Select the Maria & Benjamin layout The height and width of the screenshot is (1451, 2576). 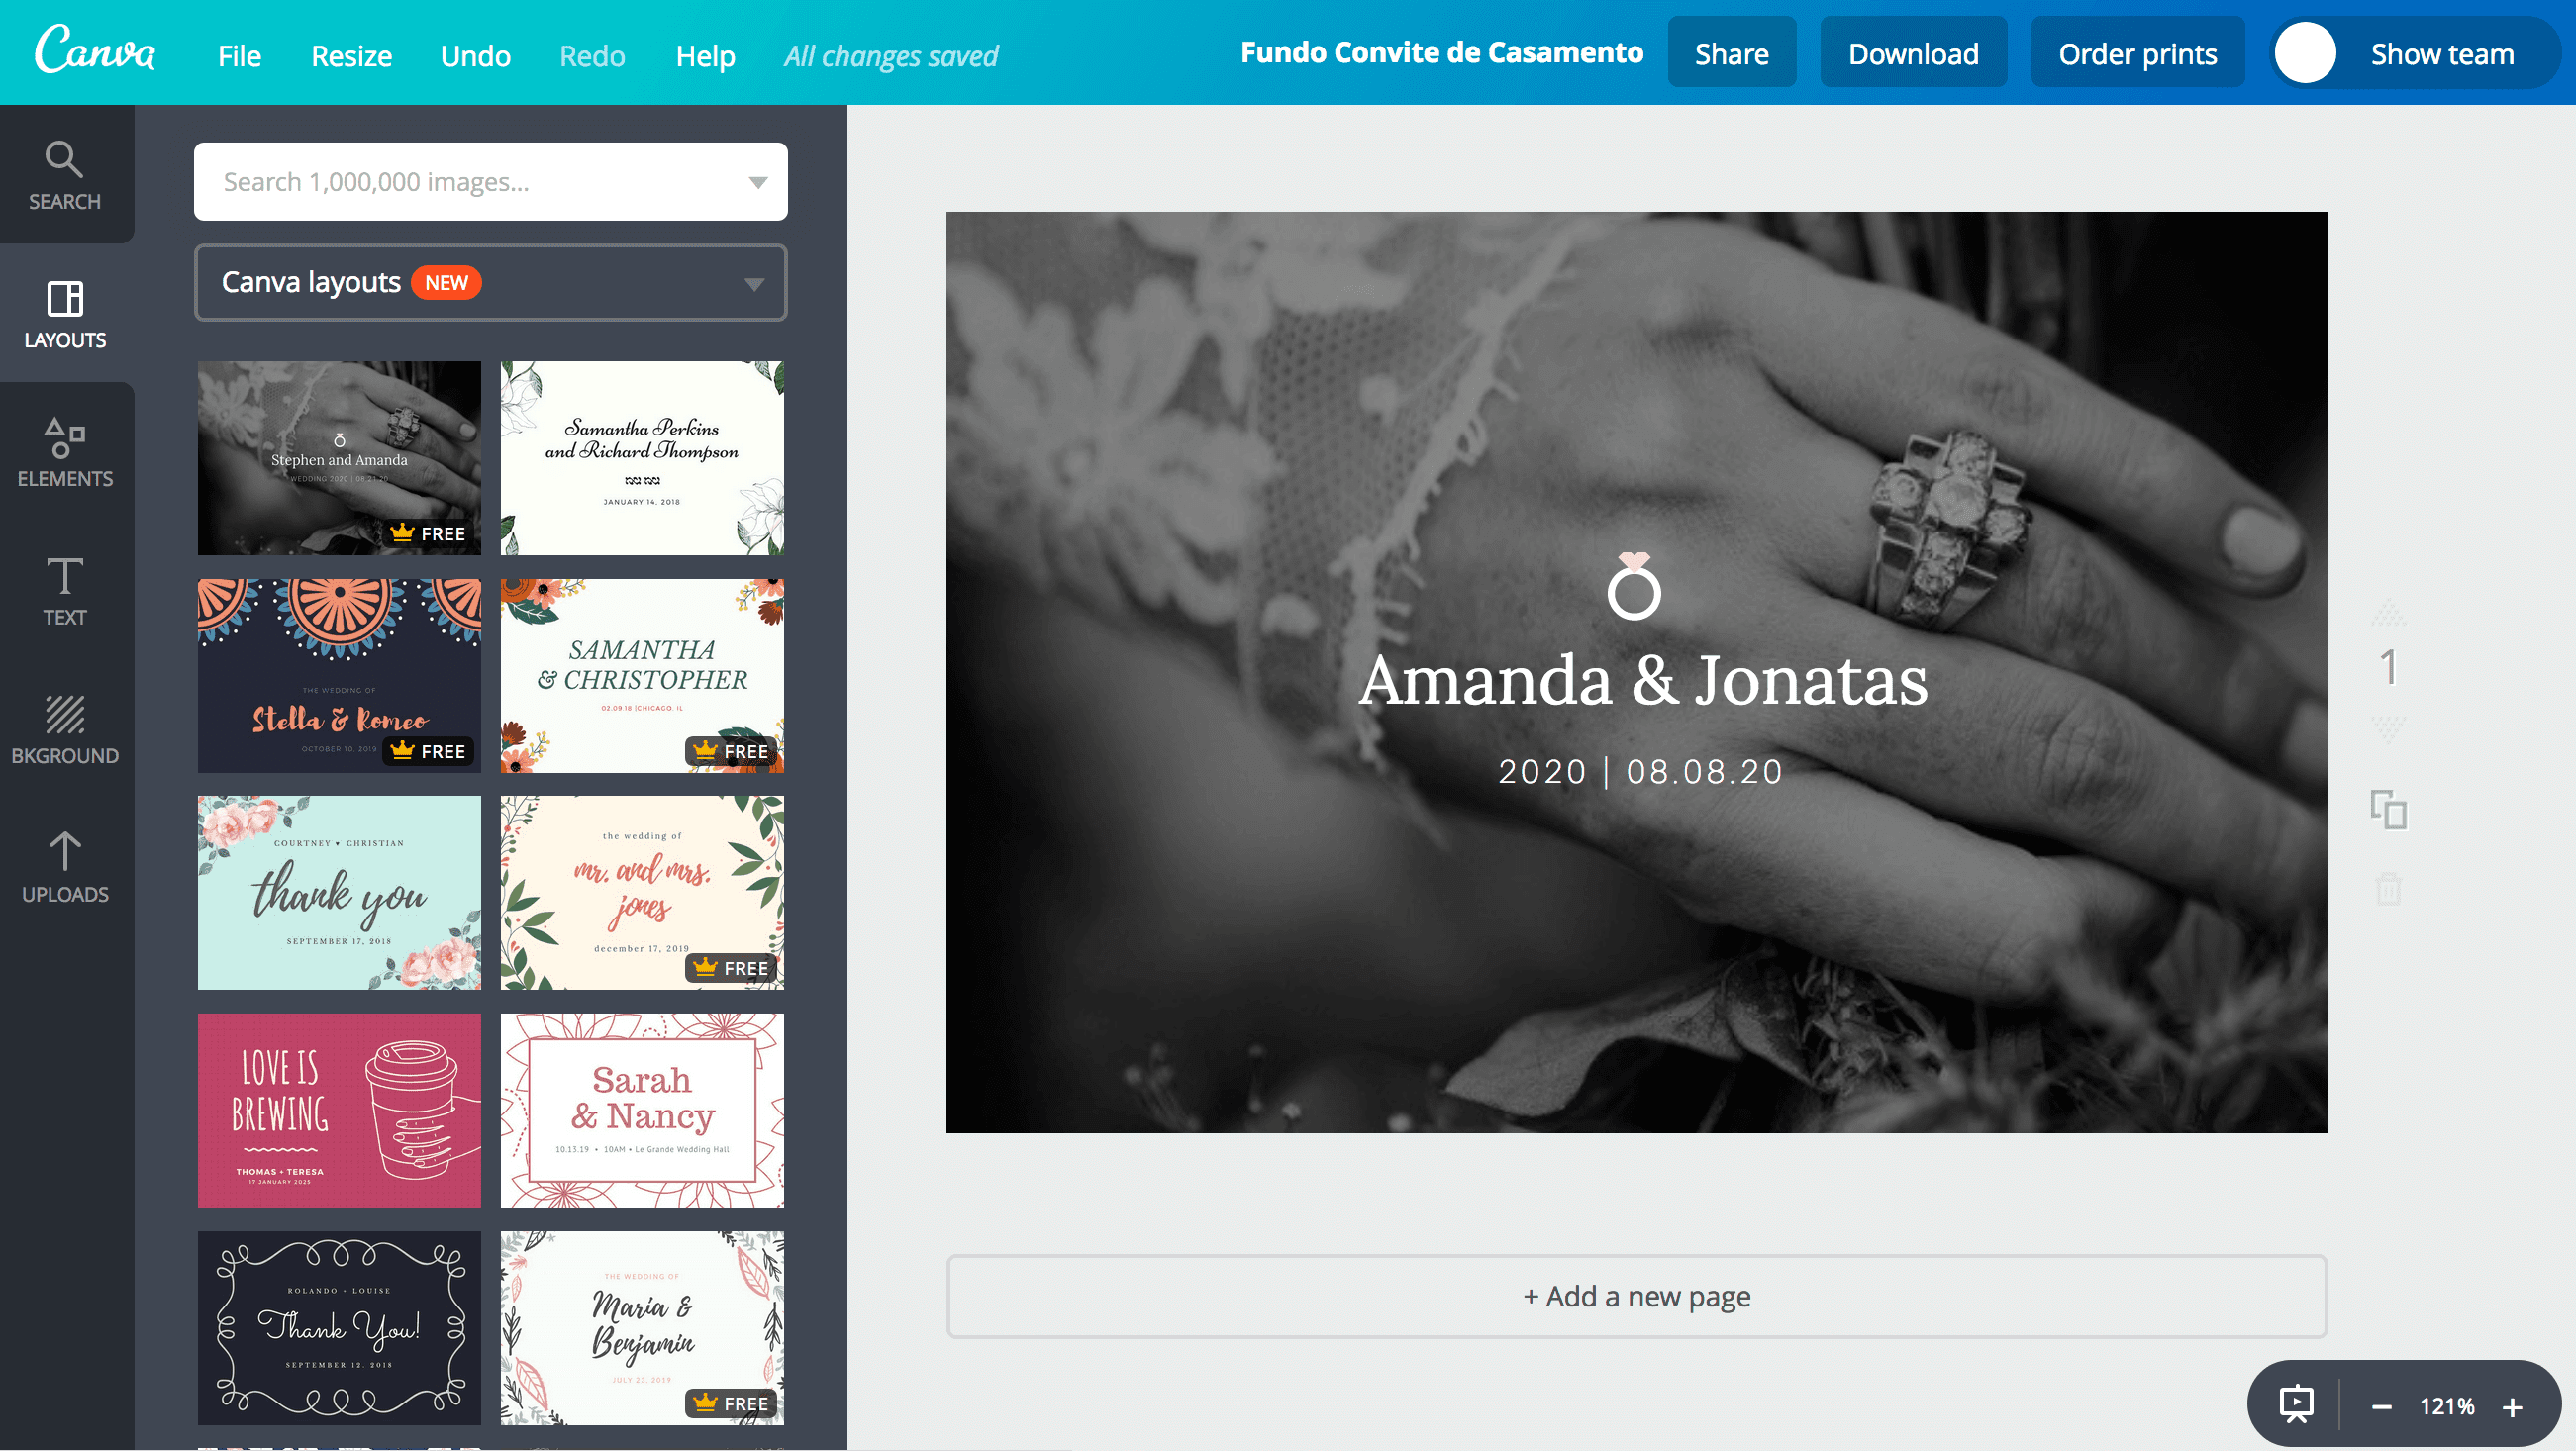point(642,1328)
